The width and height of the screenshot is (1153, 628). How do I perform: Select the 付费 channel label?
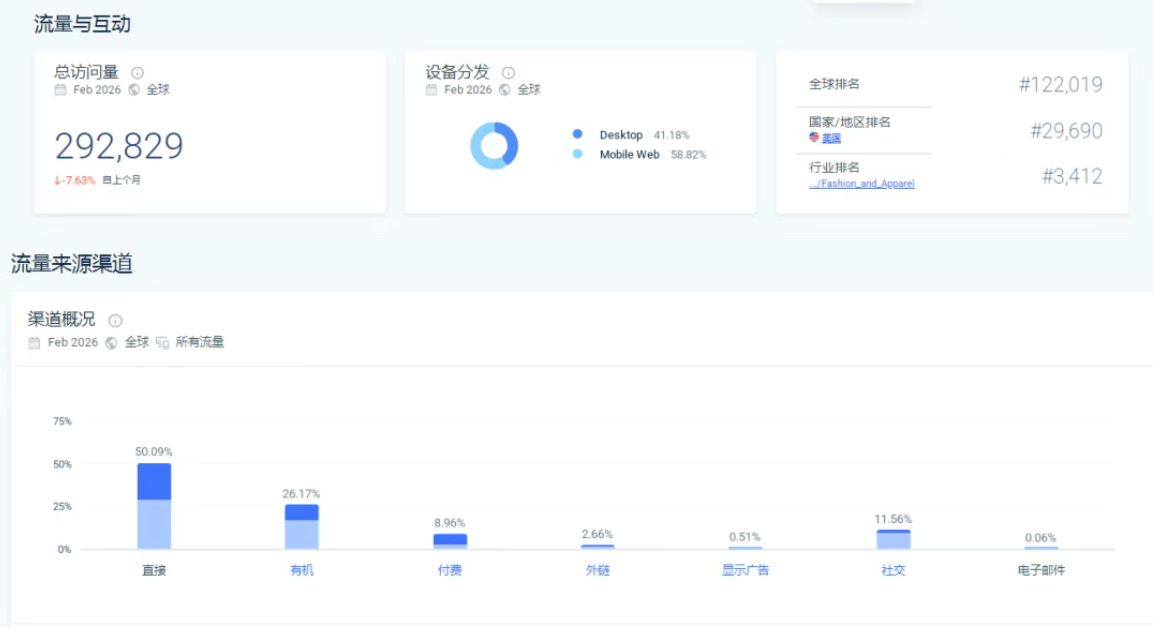point(449,570)
